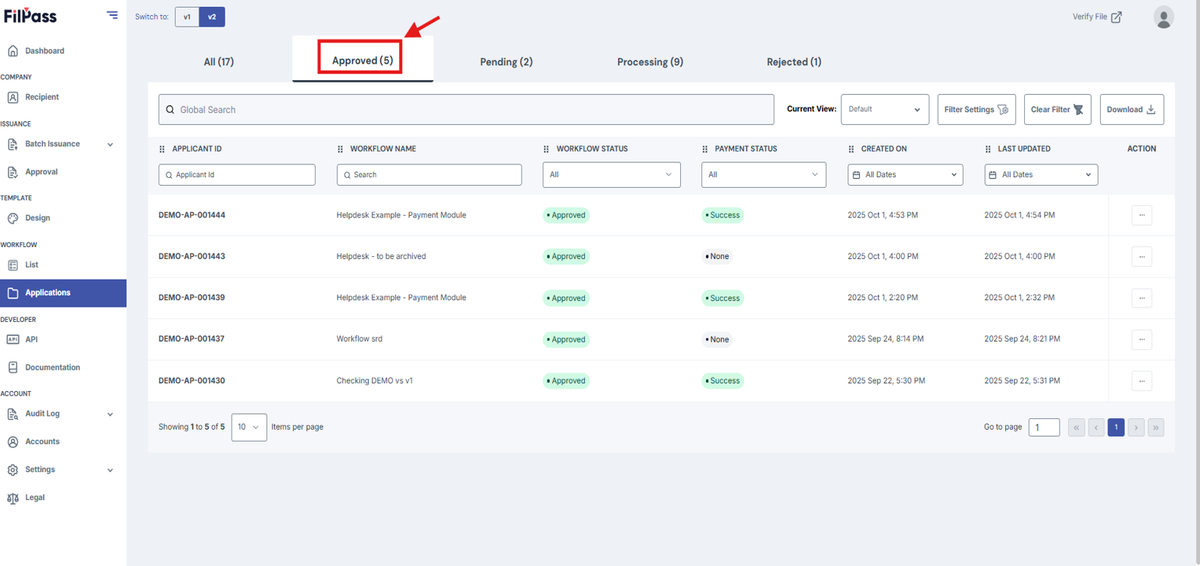The image size is (1200, 566).
Task: Expand the Batch Issuance submenu chevron
Action: point(110,144)
